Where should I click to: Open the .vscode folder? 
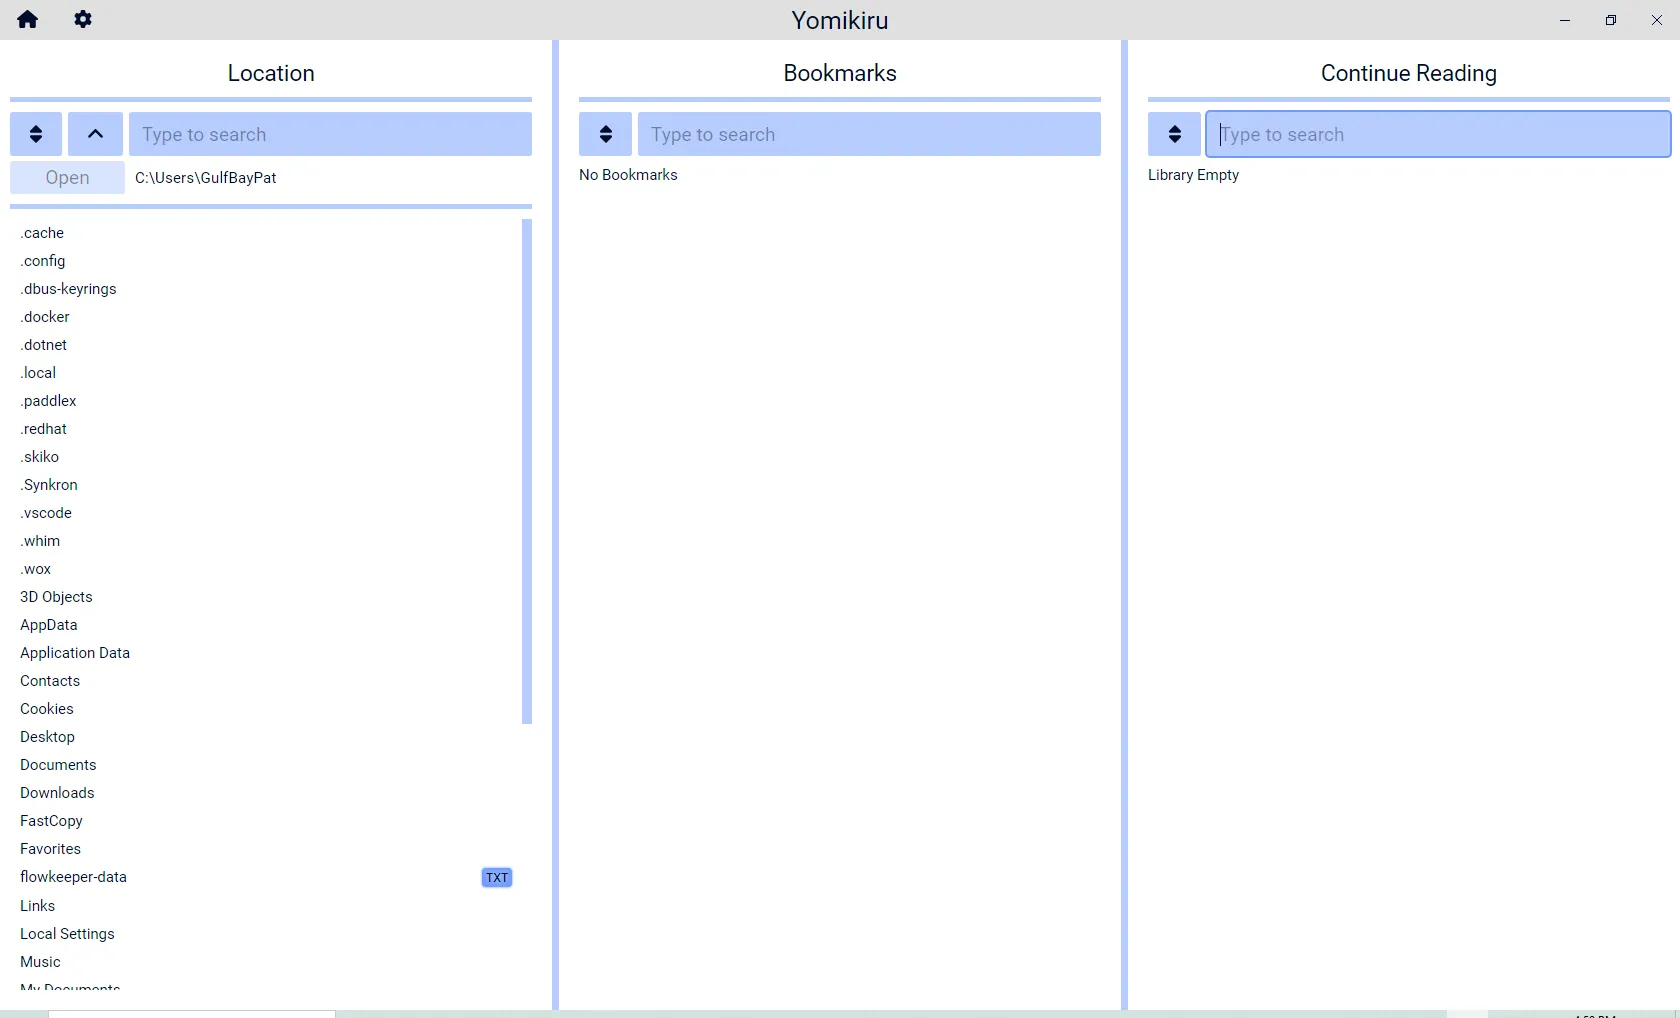coord(46,513)
